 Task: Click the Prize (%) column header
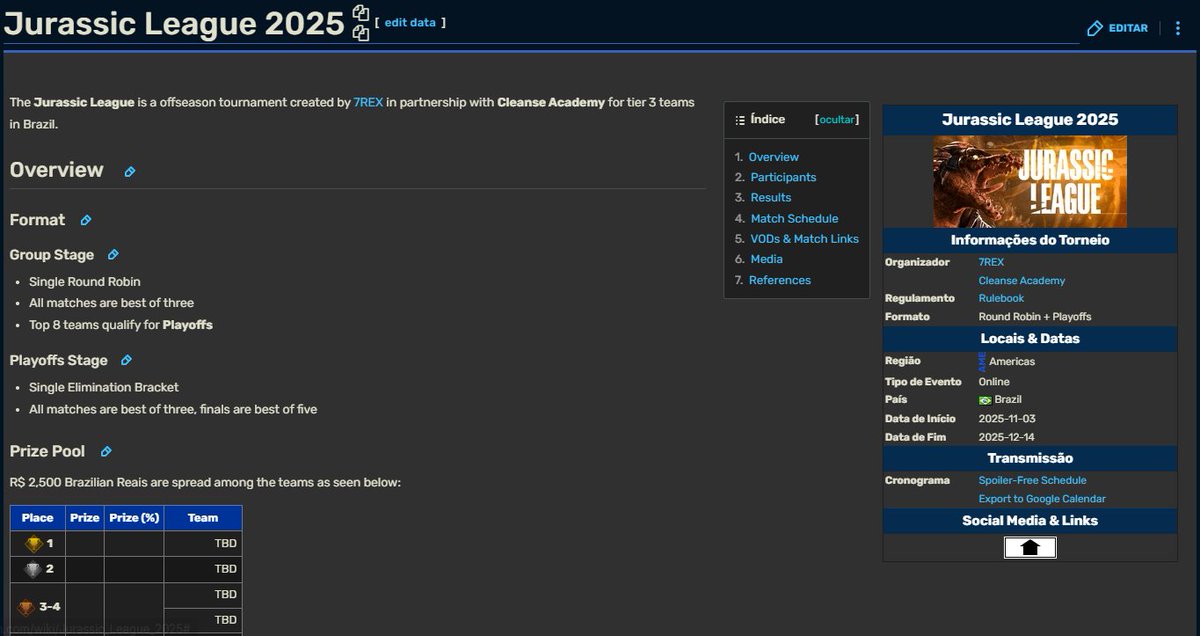click(x=134, y=518)
